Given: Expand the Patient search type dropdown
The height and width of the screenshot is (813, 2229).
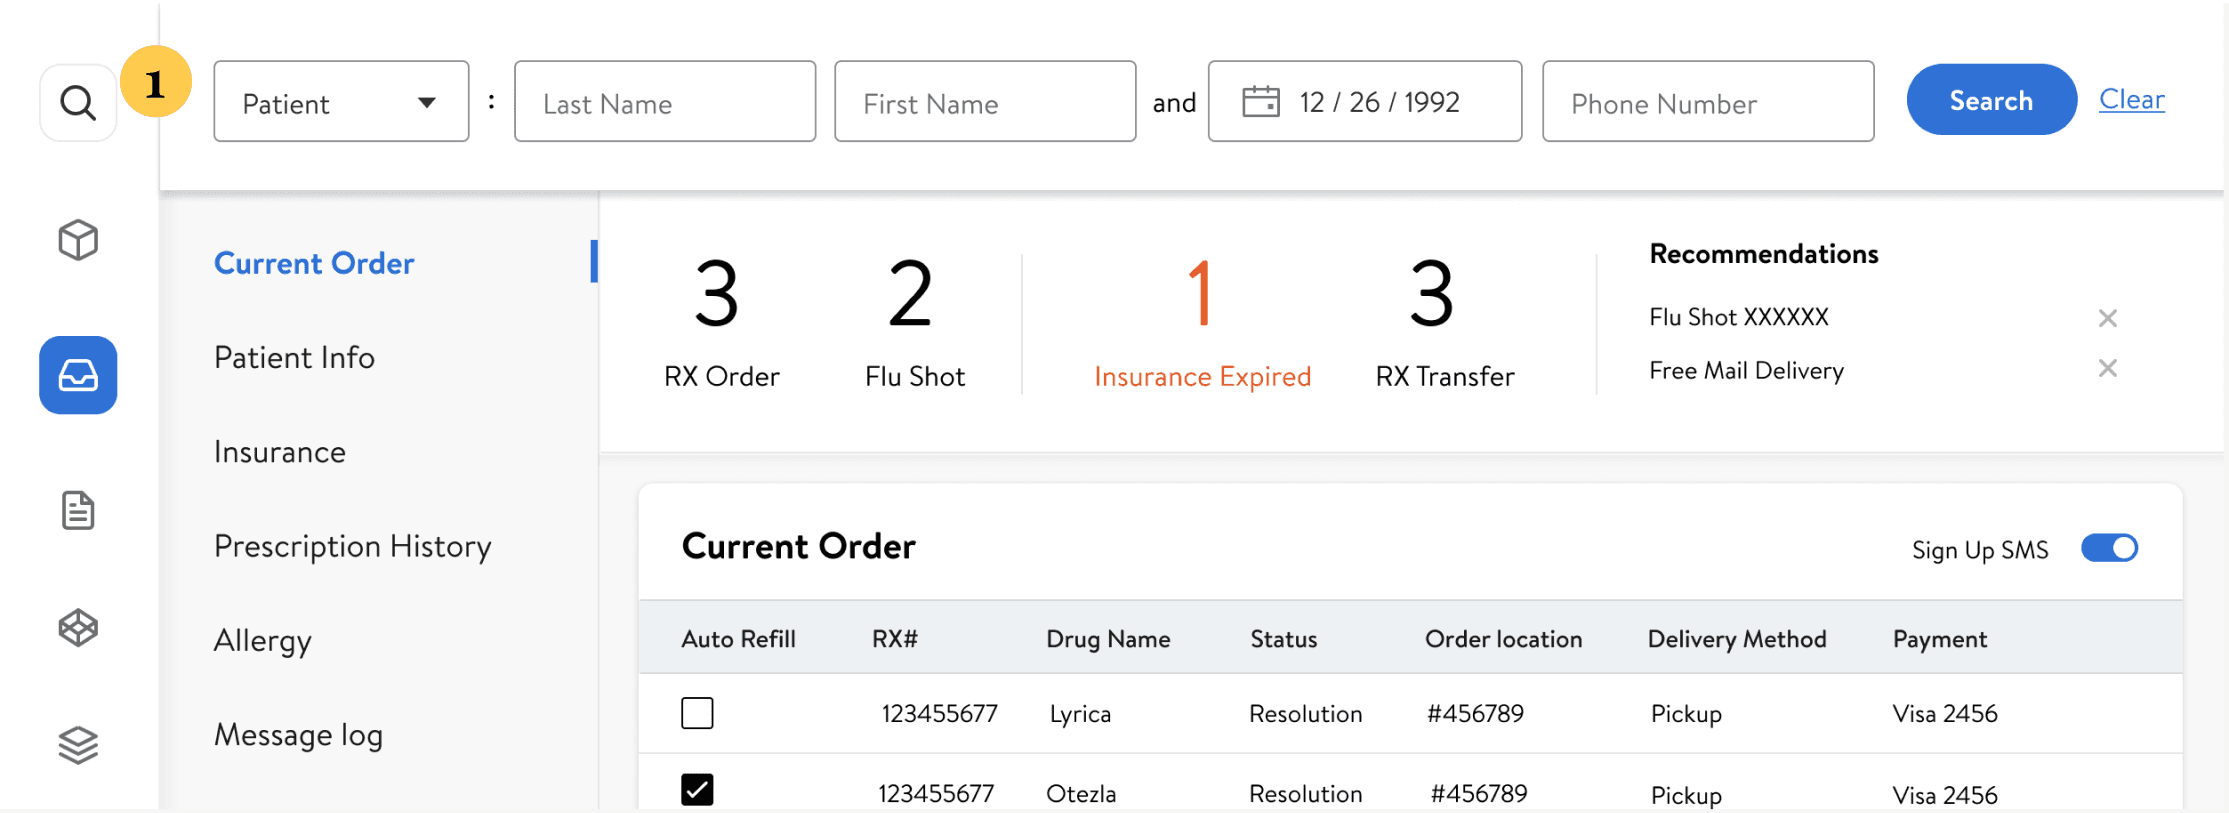Looking at the screenshot, I should [x=341, y=101].
